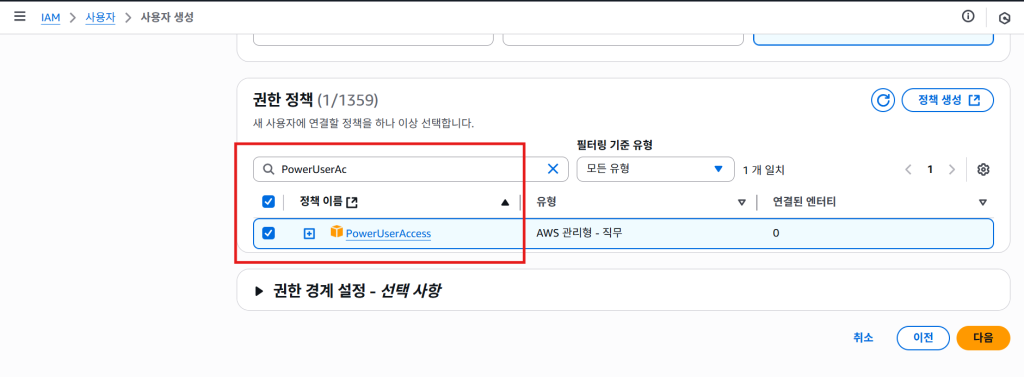Sort by 연결된 엔터티 column arrow
1024x377 pixels.
coord(983,203)
